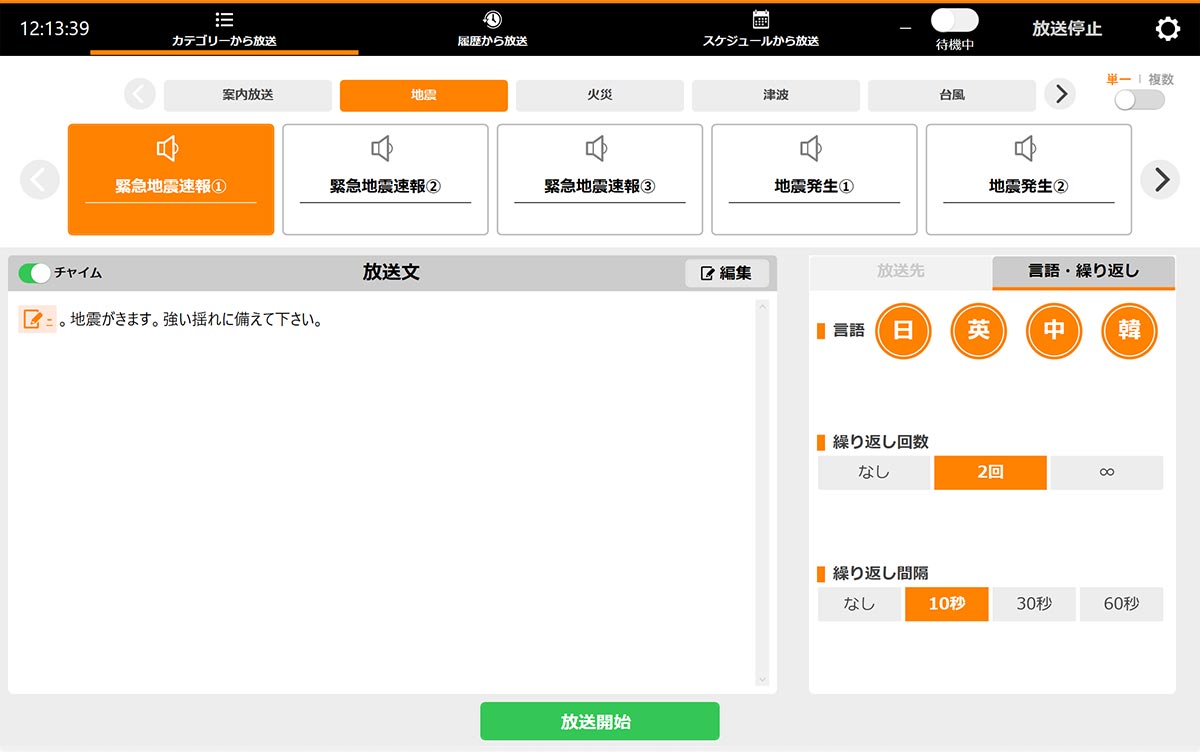Select the Japanese 日 language icon
The image size is (1200, 752).
[x=903, y=331]
